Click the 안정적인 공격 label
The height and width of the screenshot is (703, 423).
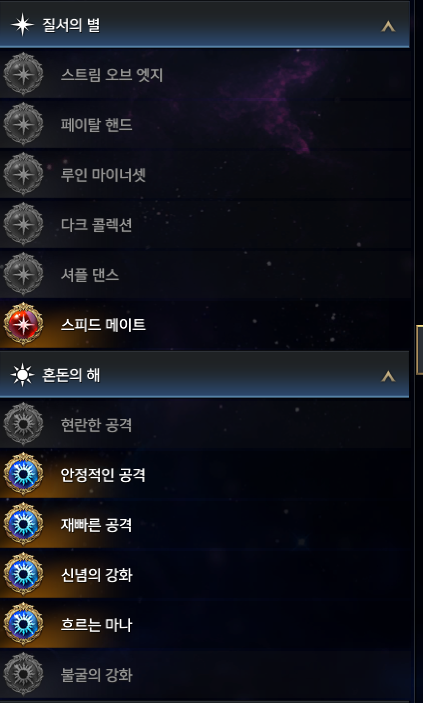pos(103,475)
